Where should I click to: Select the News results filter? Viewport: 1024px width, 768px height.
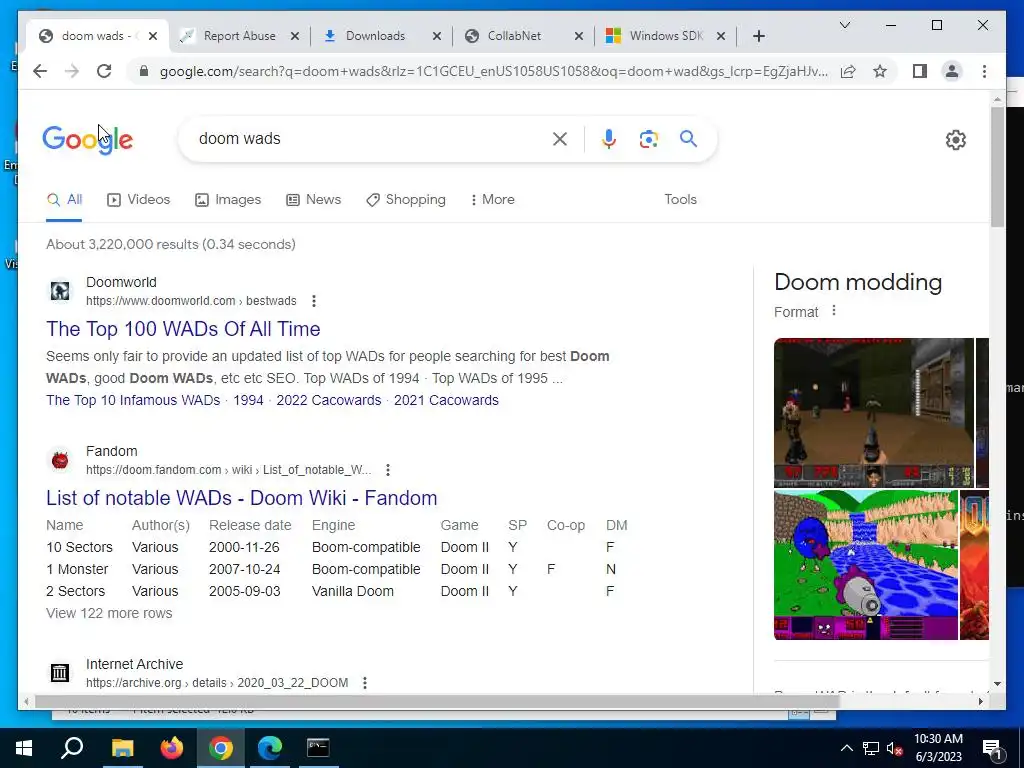313,199
